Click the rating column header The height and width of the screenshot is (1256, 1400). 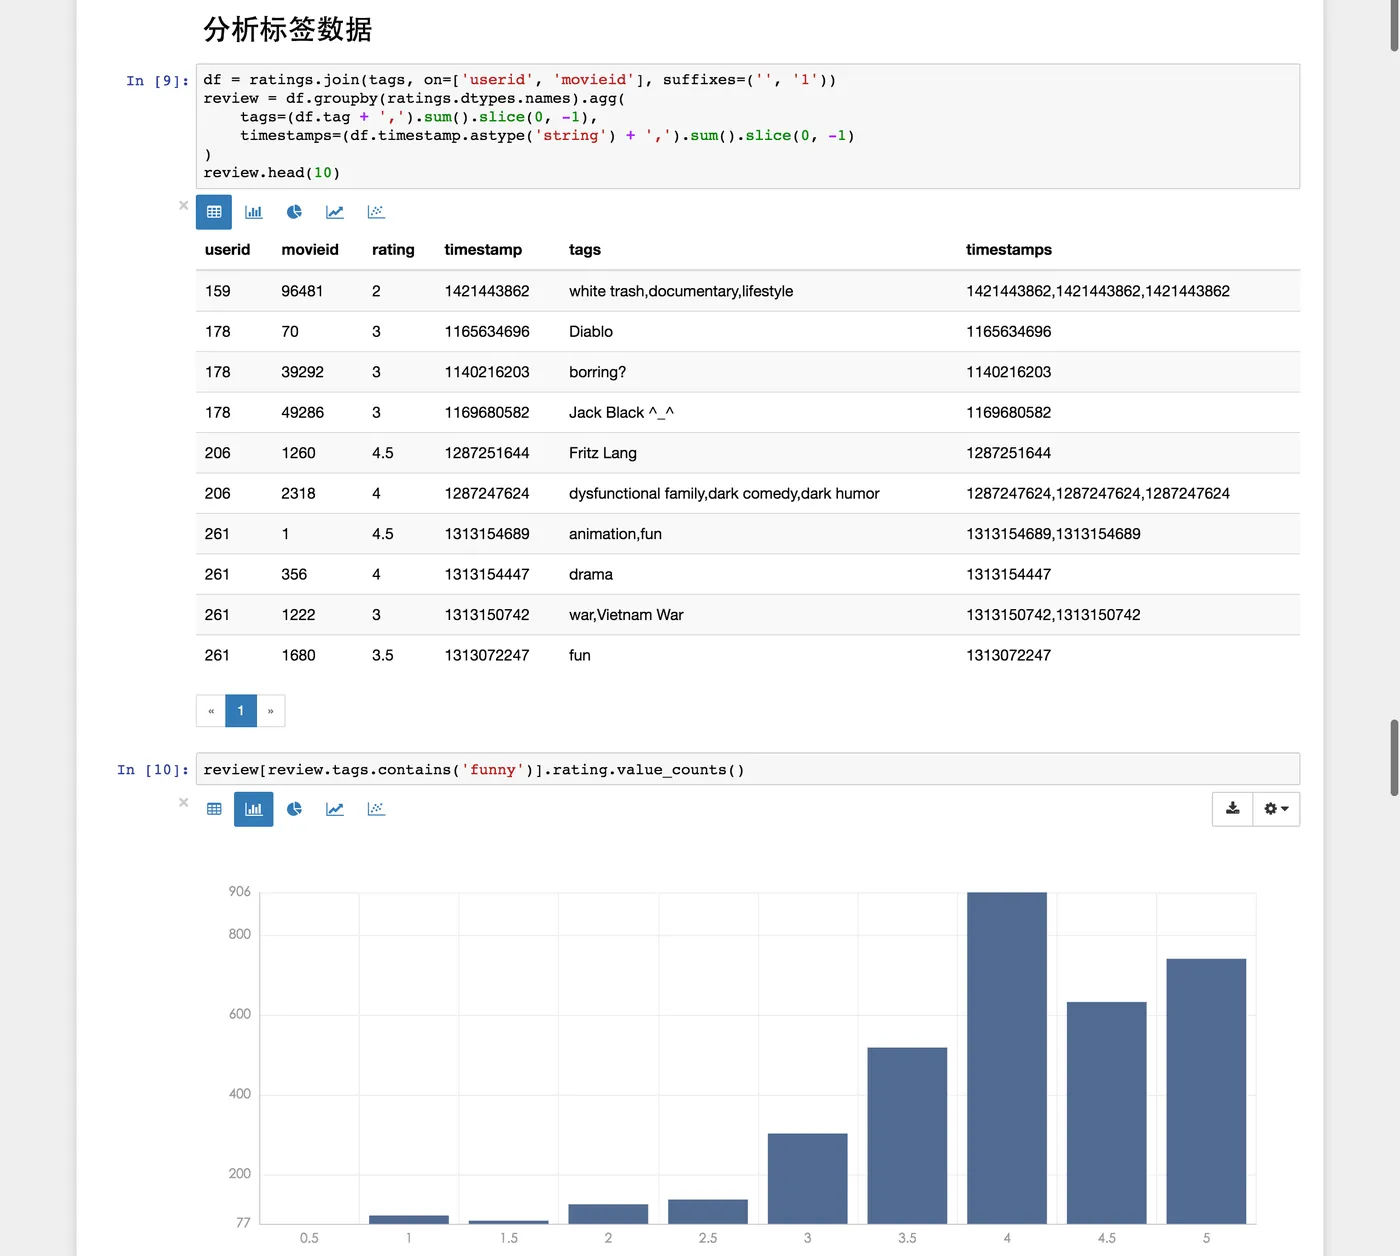[x=393, y=250]
